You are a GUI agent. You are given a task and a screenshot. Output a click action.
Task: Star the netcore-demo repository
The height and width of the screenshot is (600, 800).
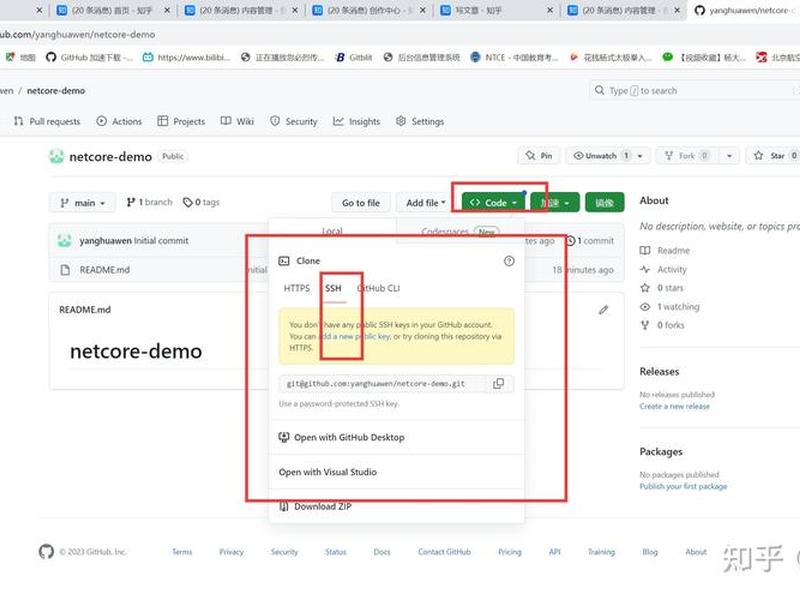pyautogui.click(x=774, y=156)
